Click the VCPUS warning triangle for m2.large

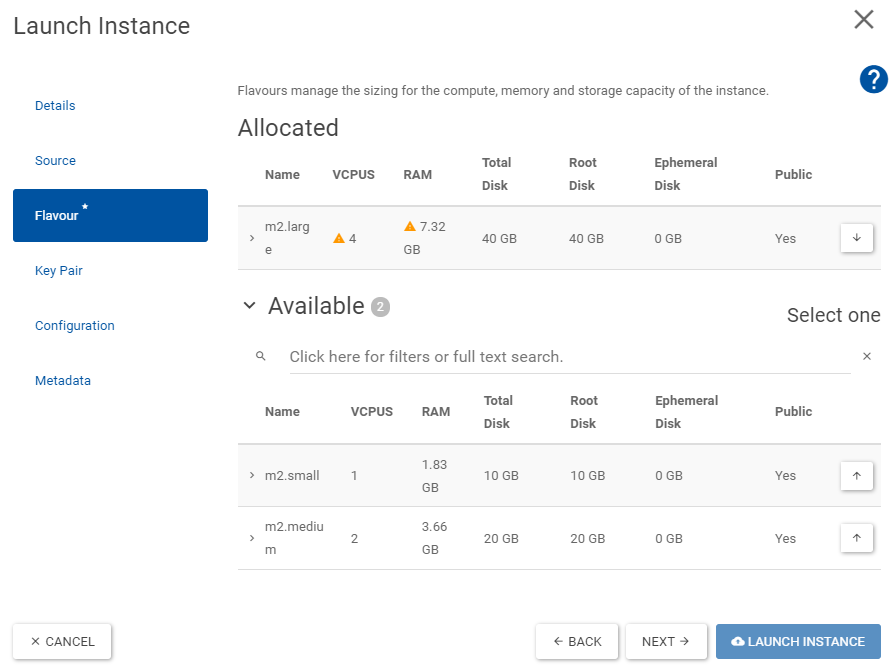pyautogui.click(x=339, y=239)
